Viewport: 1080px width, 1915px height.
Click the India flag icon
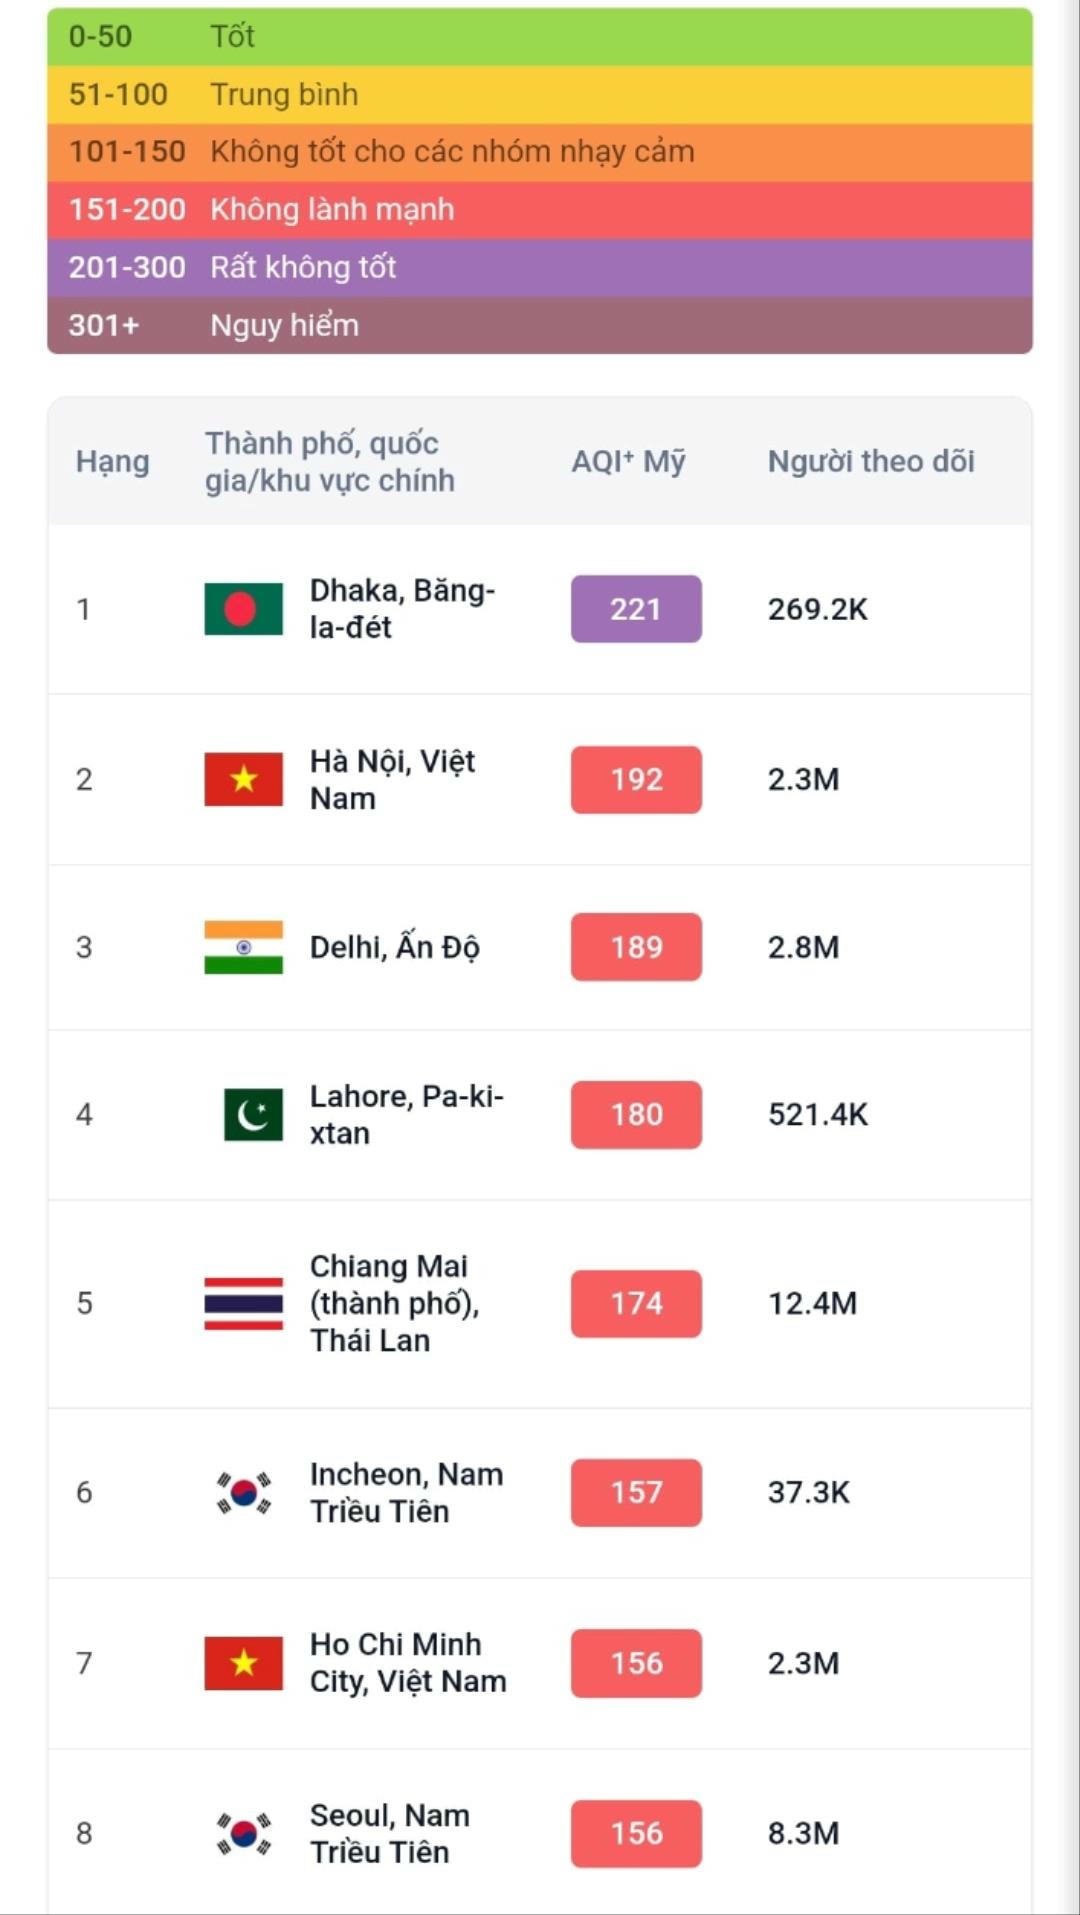(x=243, y=947)
